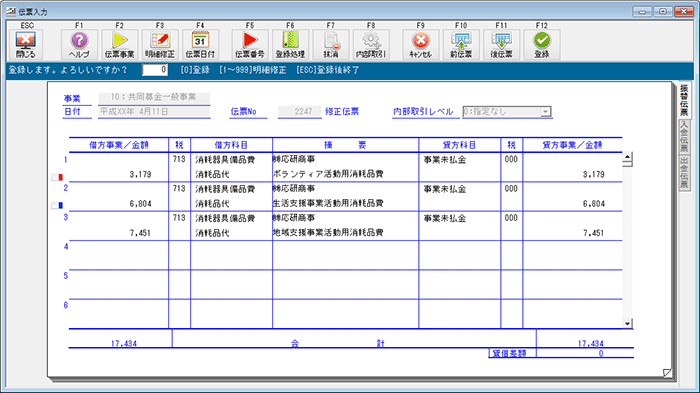
Task: Select the F6 登録処理 icon
Action: (x=290, y=44)
